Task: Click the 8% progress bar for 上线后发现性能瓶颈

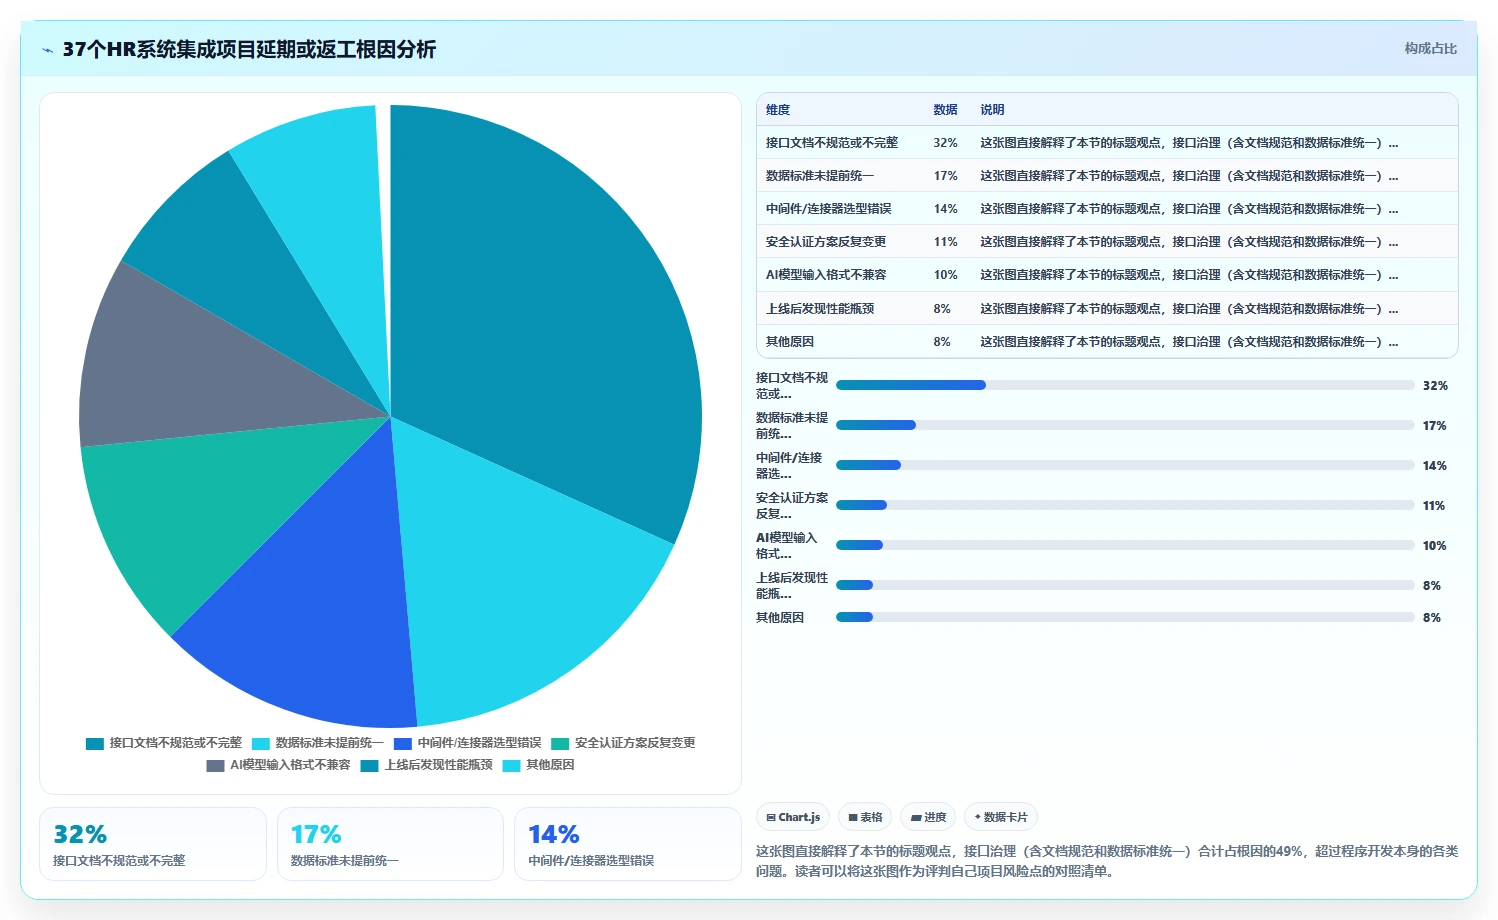Action: pyautogui.click(x=1125, y=585)
